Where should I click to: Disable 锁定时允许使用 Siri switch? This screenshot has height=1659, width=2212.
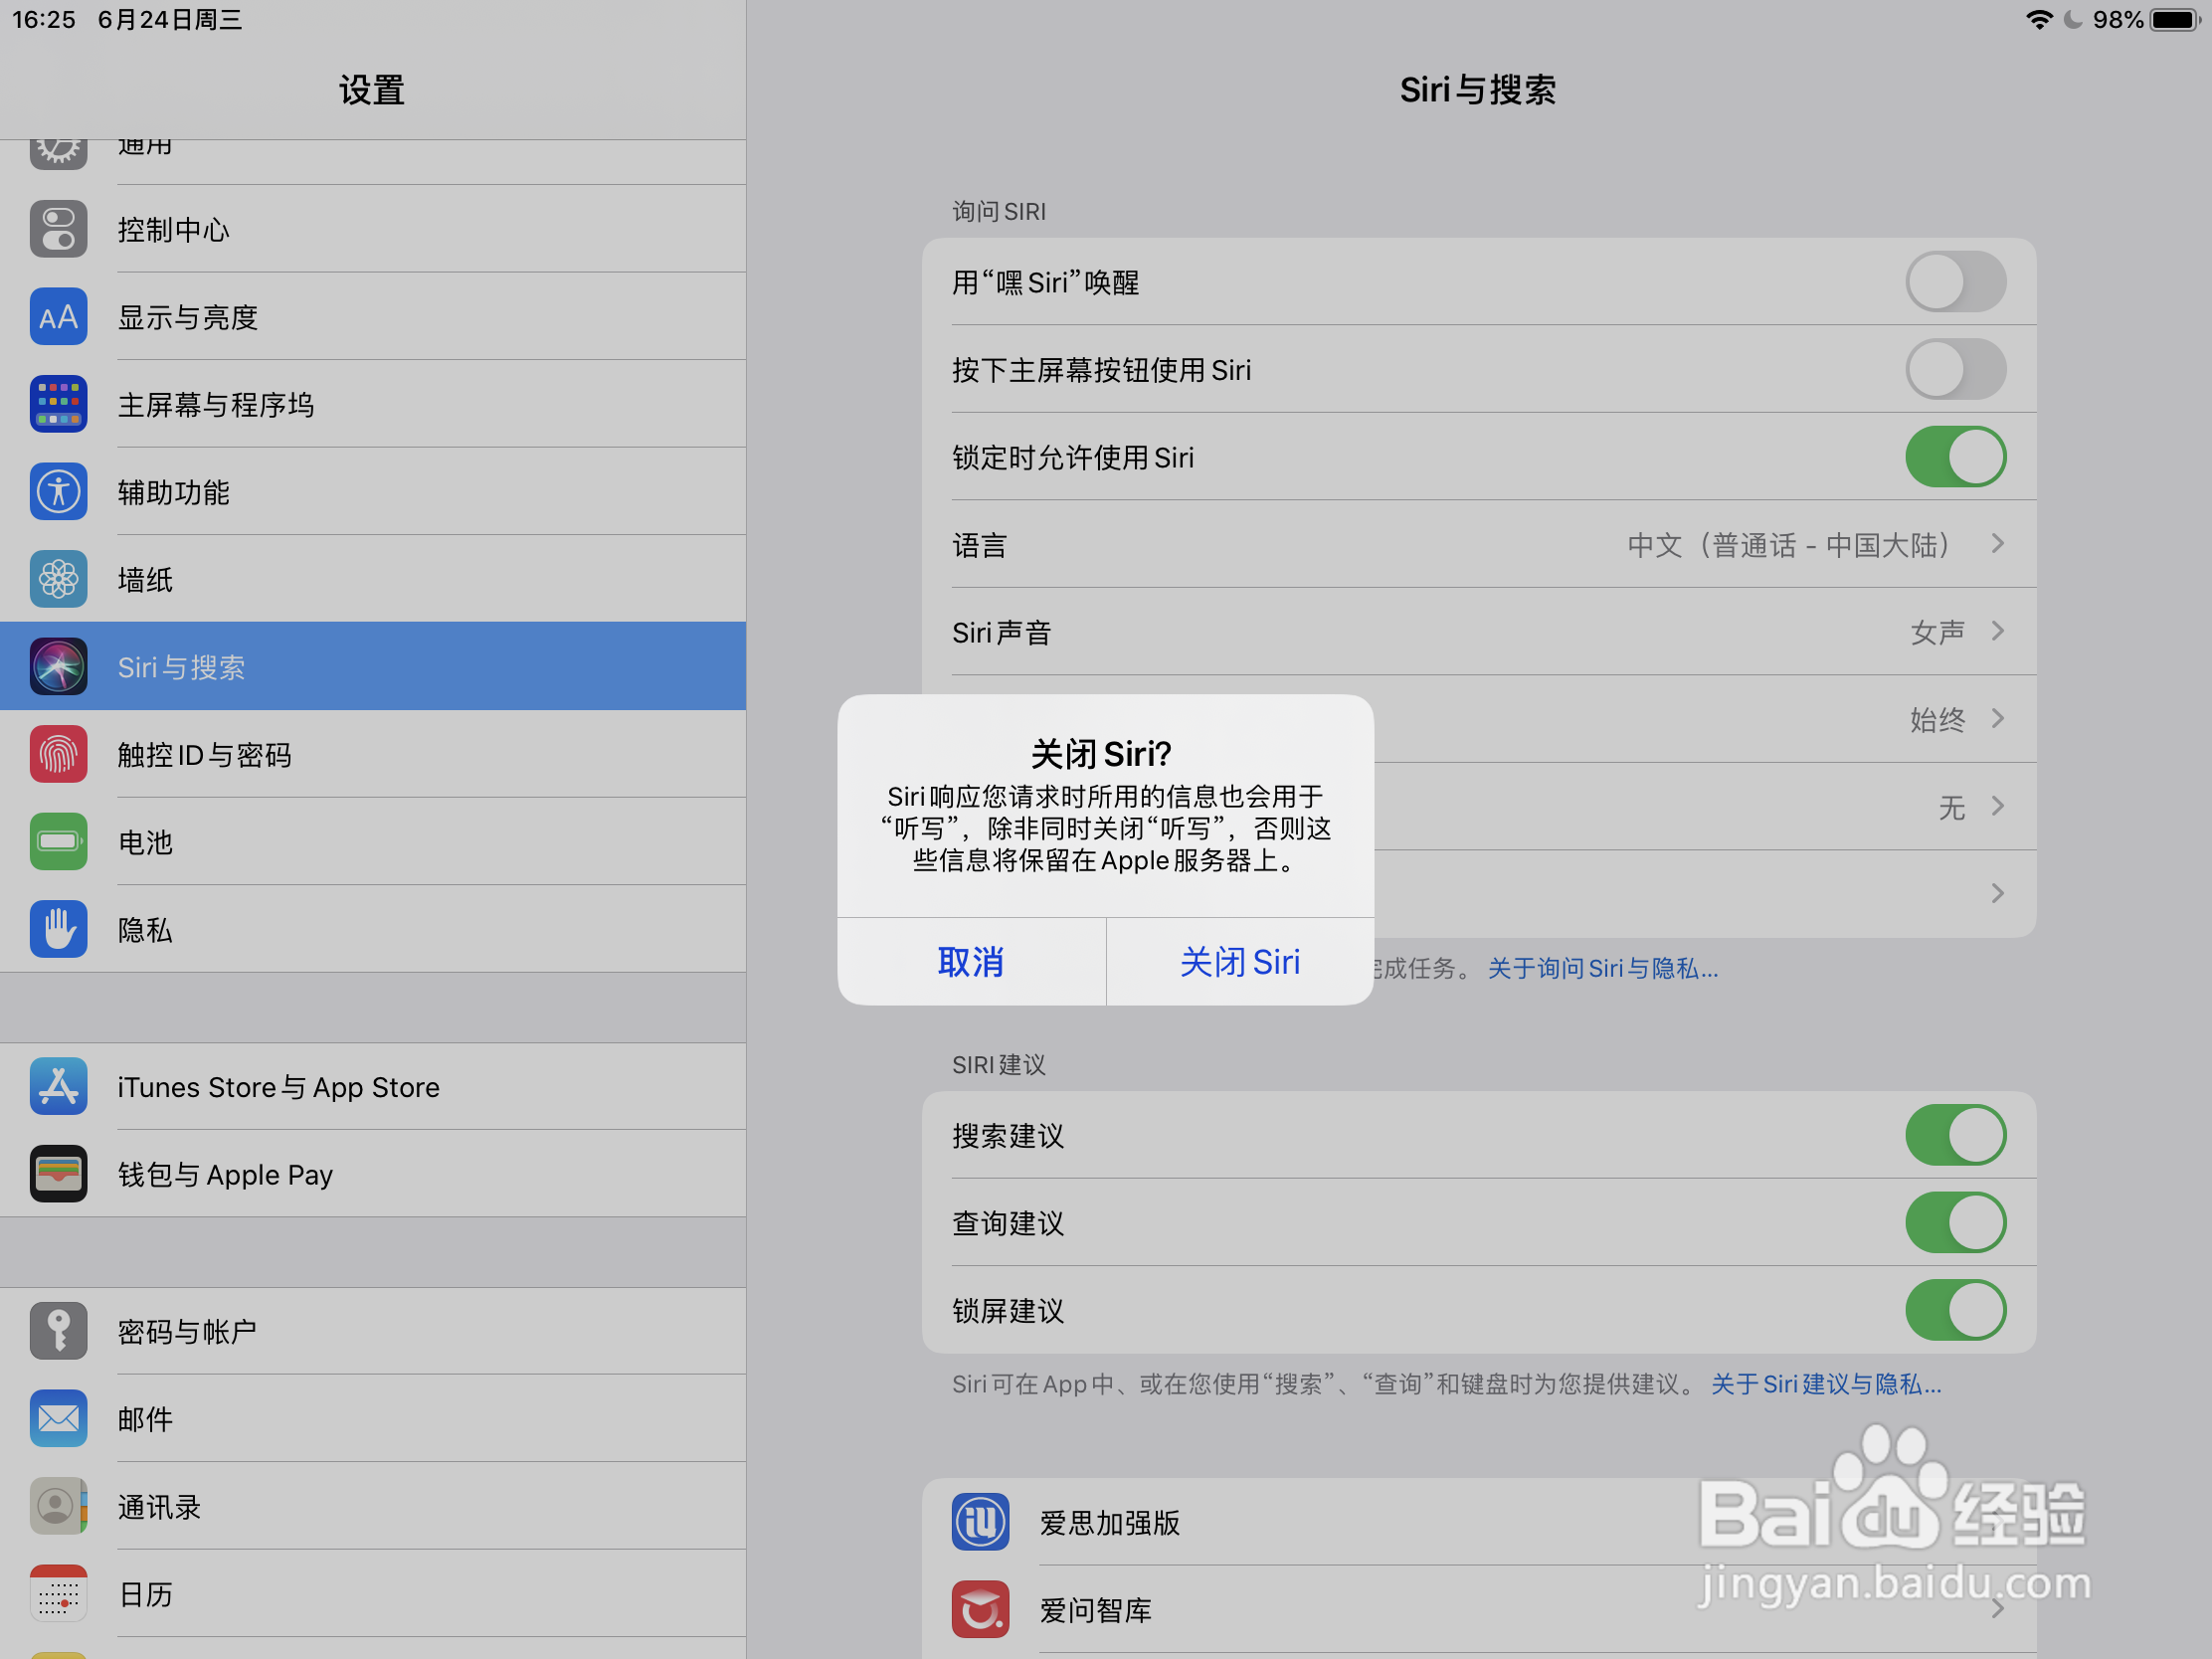1955,457
